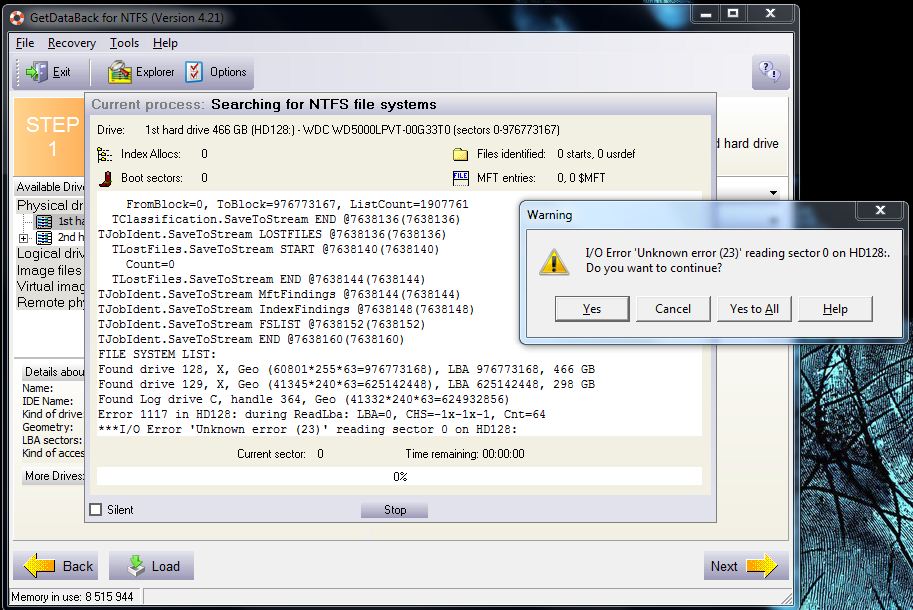Image resolution: width=913 pixels, height=610 pixels.
Task: Open the Recovery menu
Action: click(x=72, y=43)
